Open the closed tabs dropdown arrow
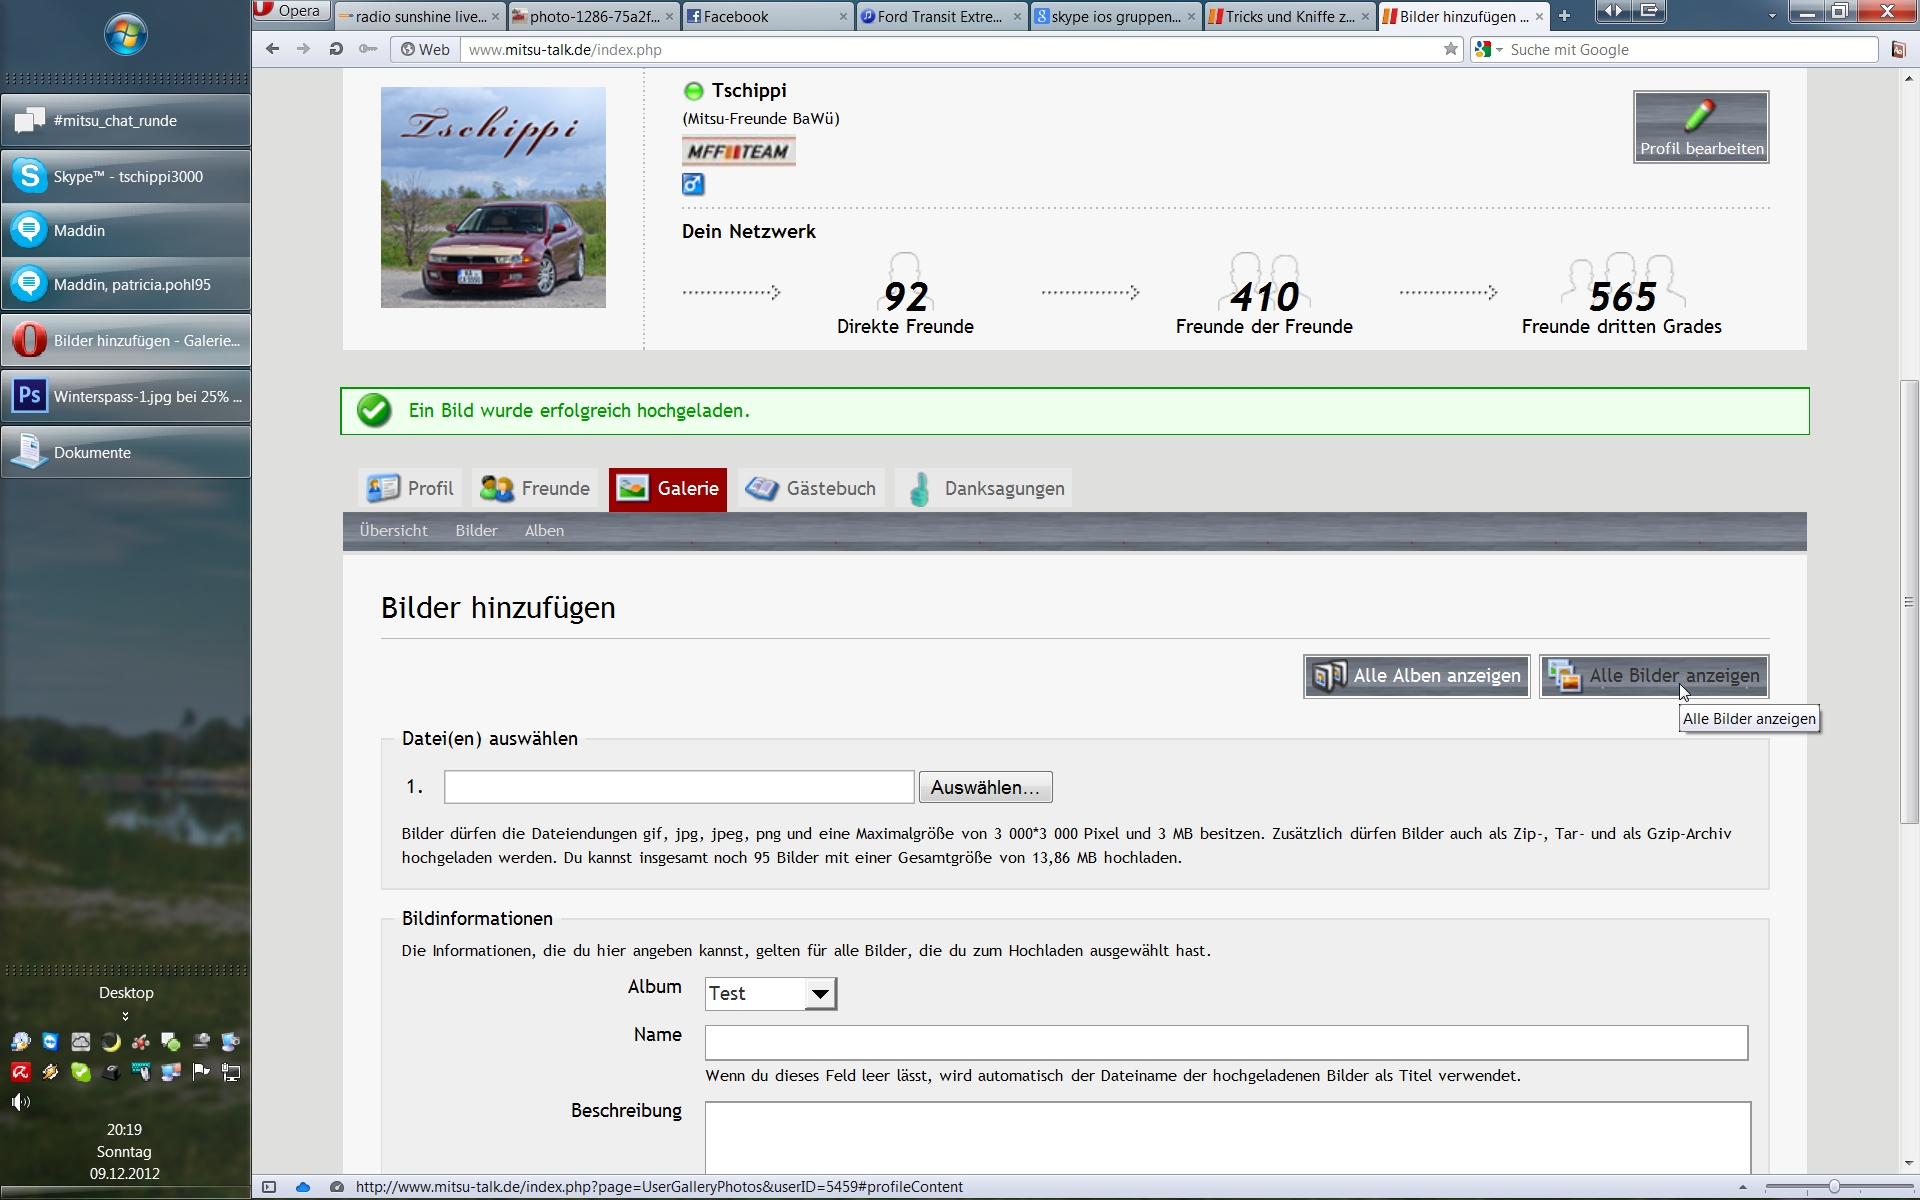1920x1200 pixels. 1772,16
